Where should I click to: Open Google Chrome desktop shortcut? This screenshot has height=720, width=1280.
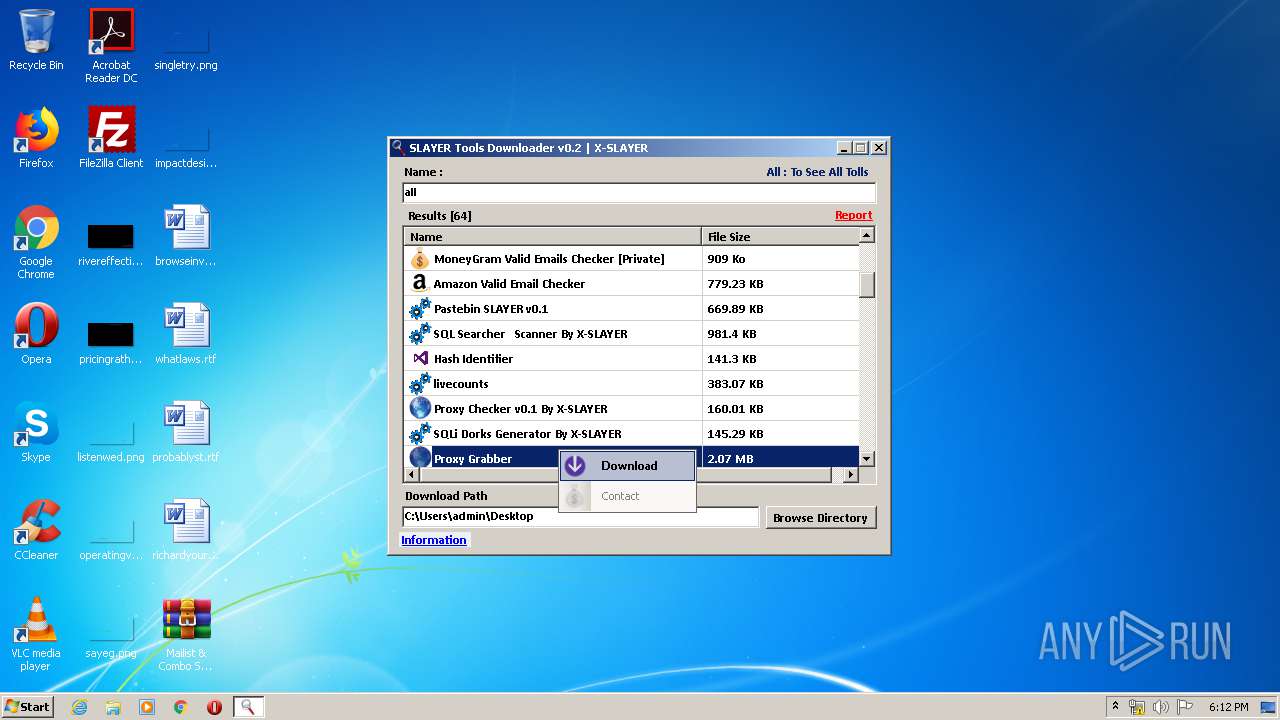36,242
